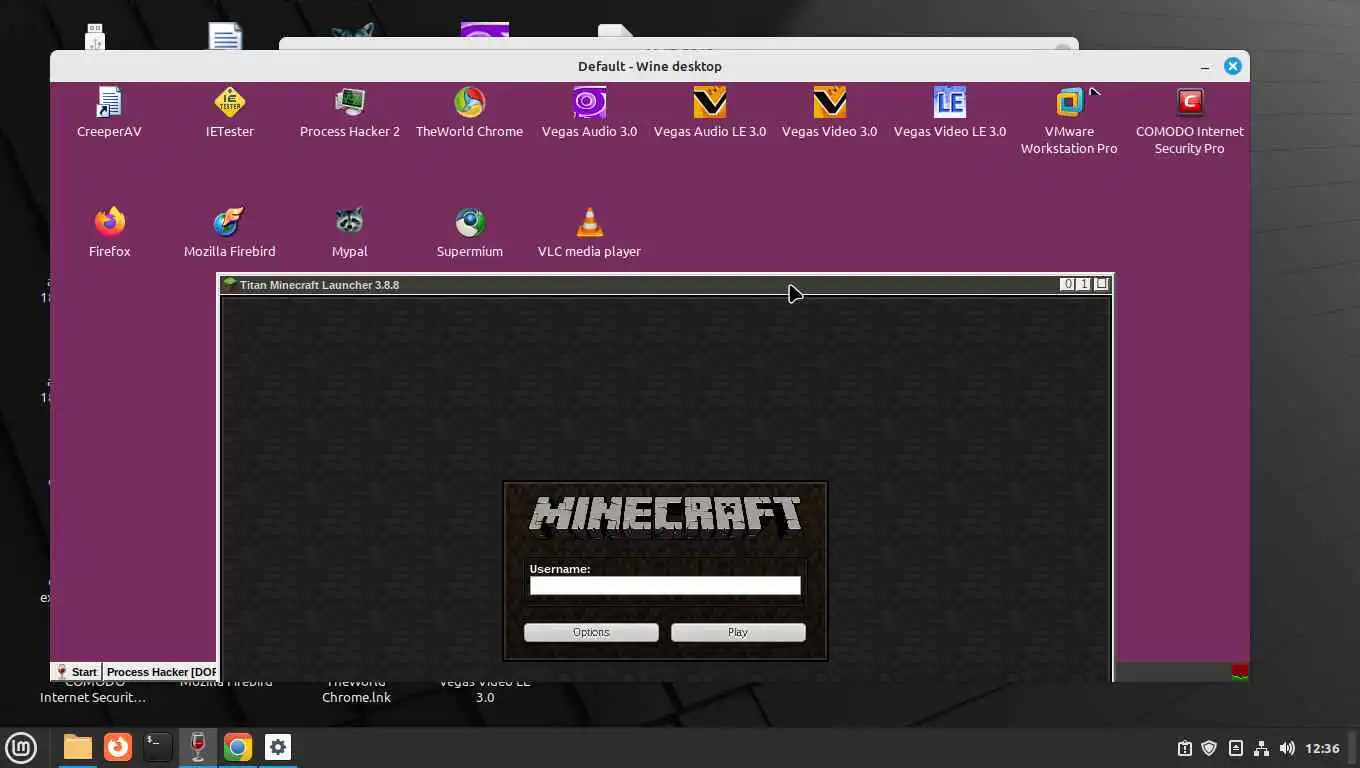Select the Vegas Audio LE 3.0 icon

pos(710,102)
